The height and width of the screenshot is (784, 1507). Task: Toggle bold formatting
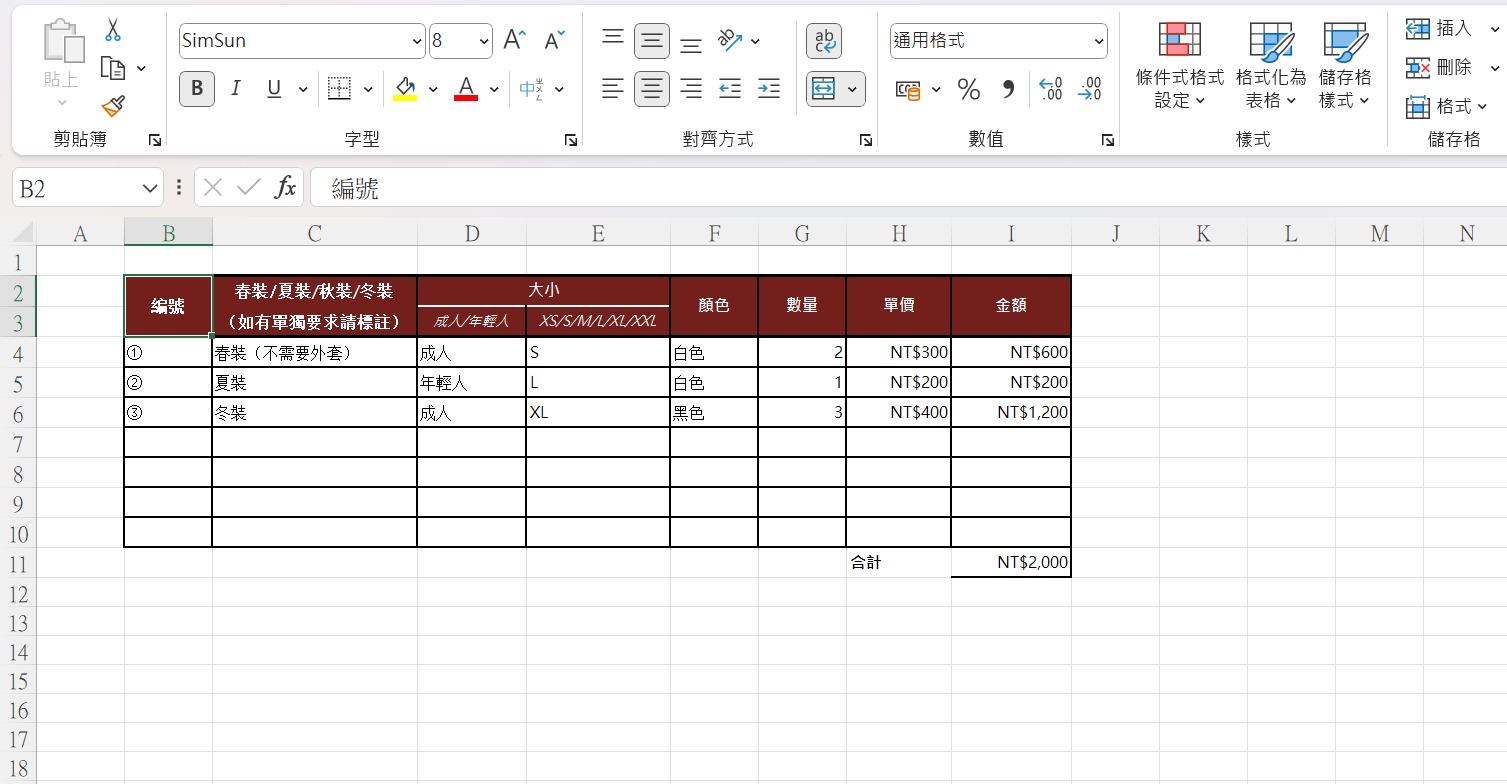[x=196, y=88]
